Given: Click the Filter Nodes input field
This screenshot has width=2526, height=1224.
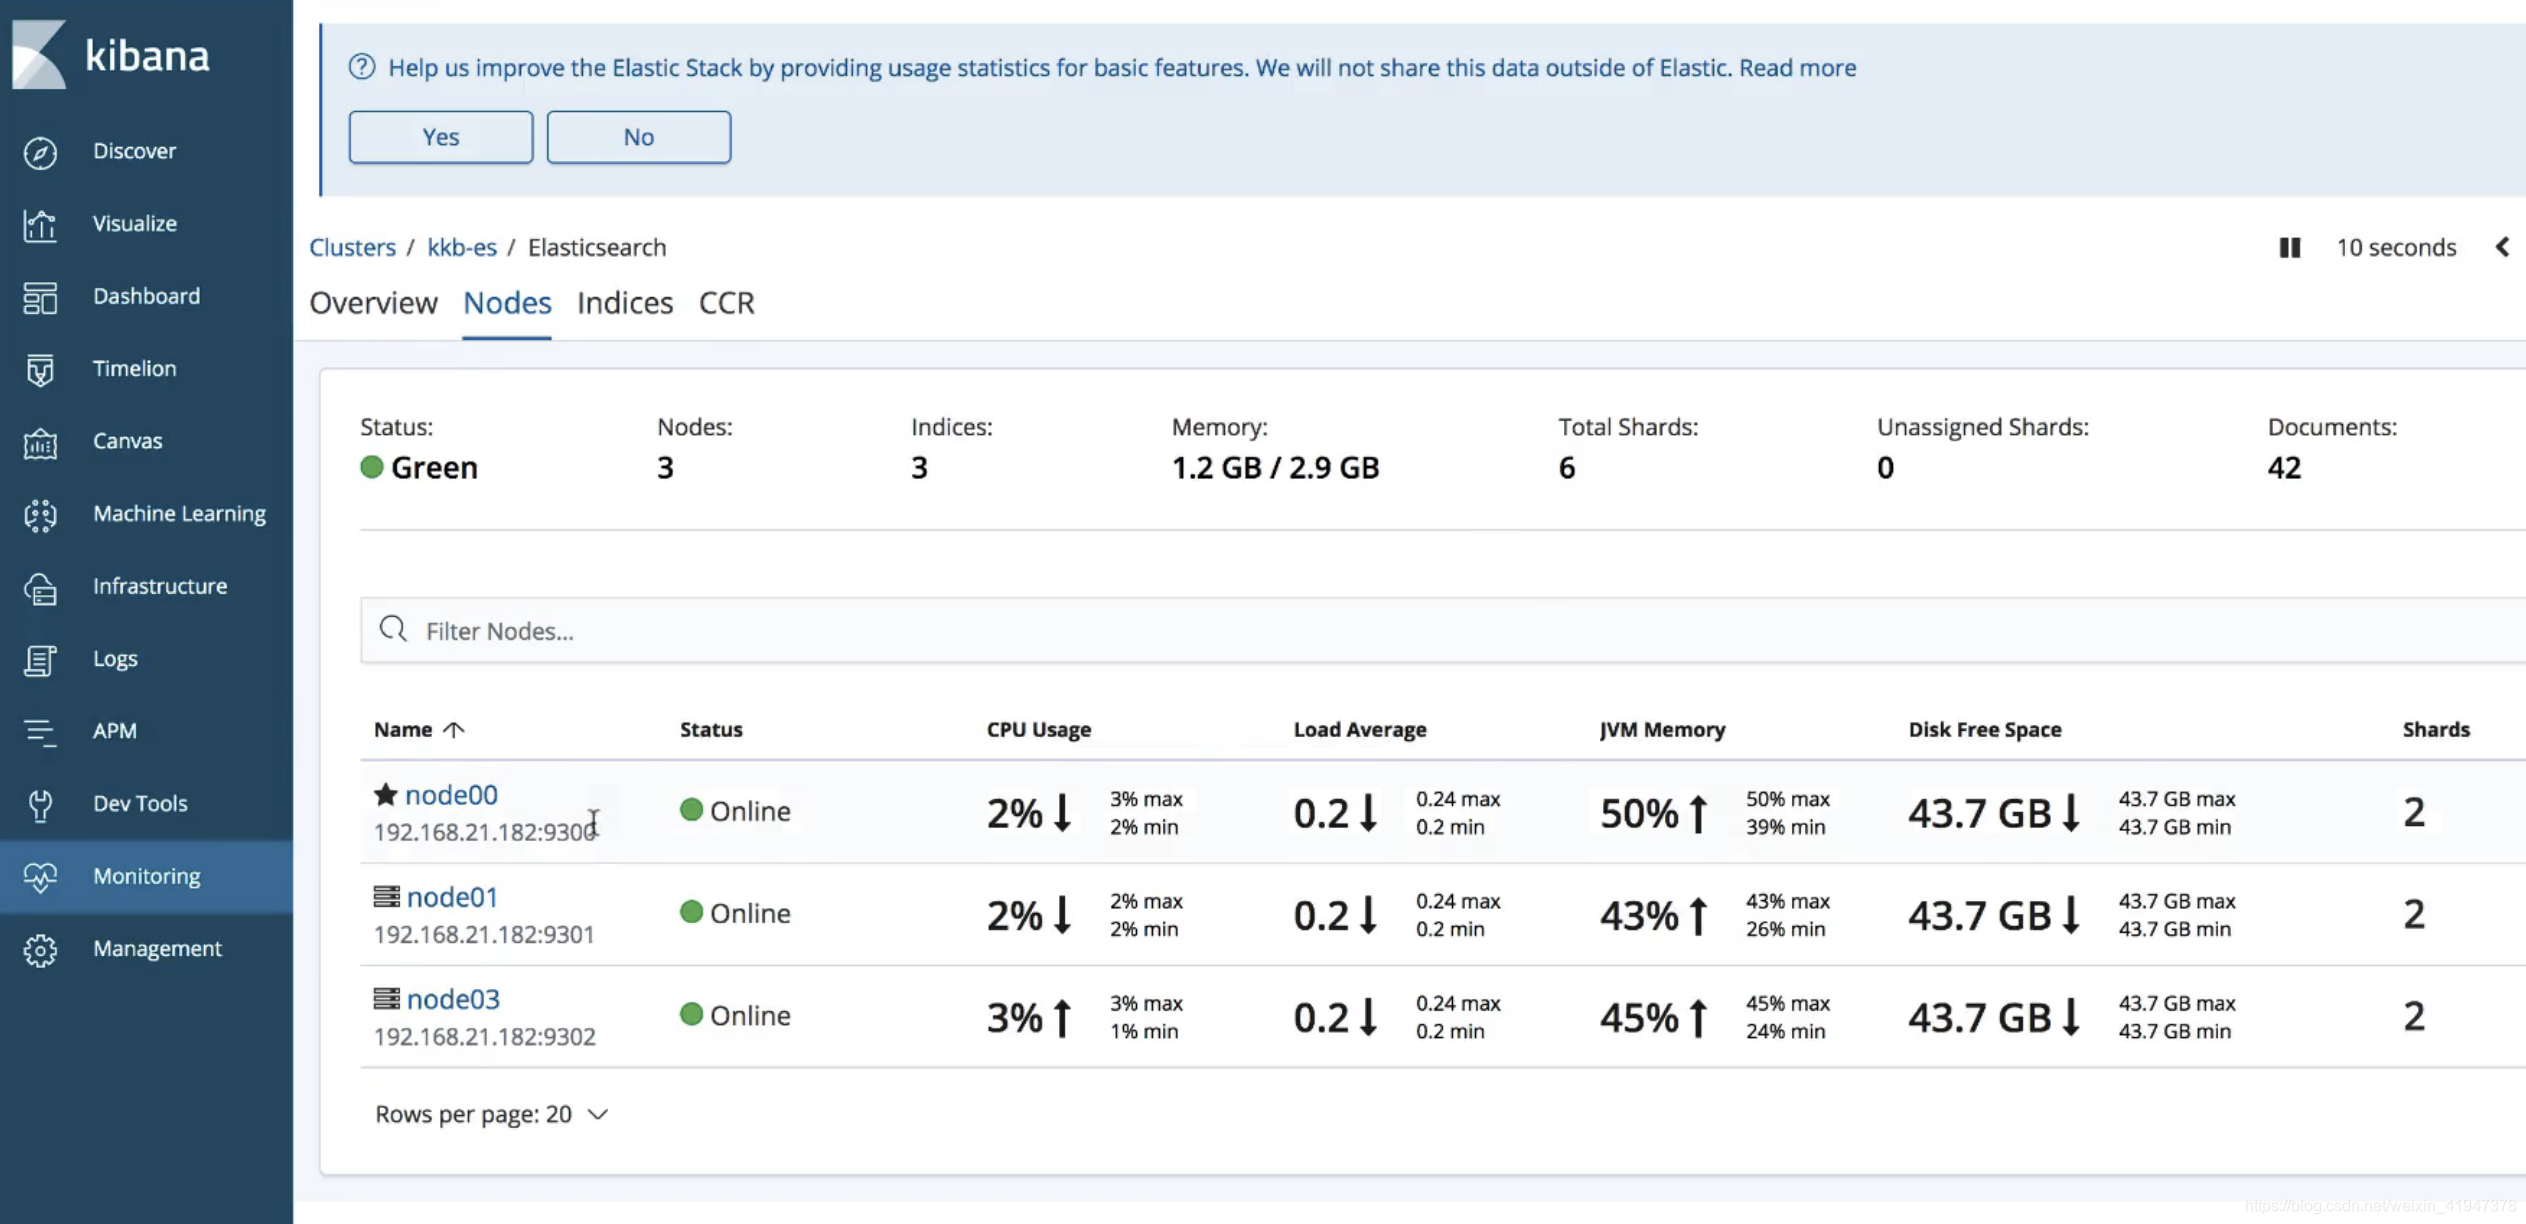Looking at the screenshot, I should point(1418,628).
